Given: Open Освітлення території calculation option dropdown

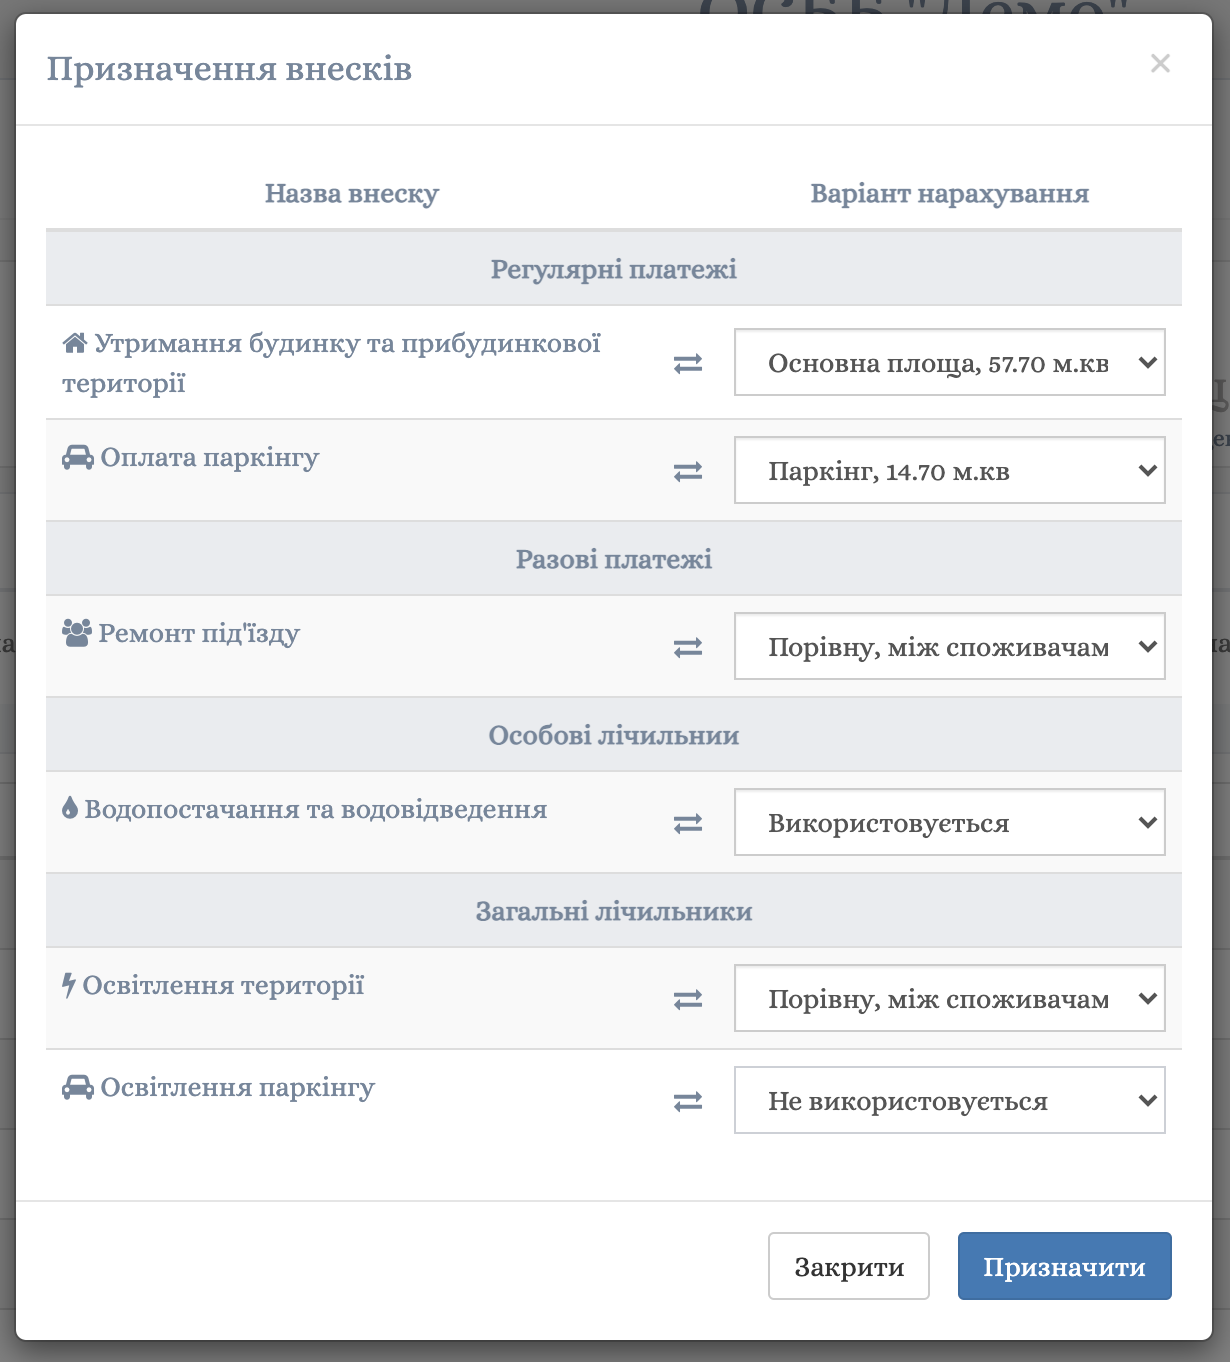Looking at the screenshot, I should click(950, 998).
